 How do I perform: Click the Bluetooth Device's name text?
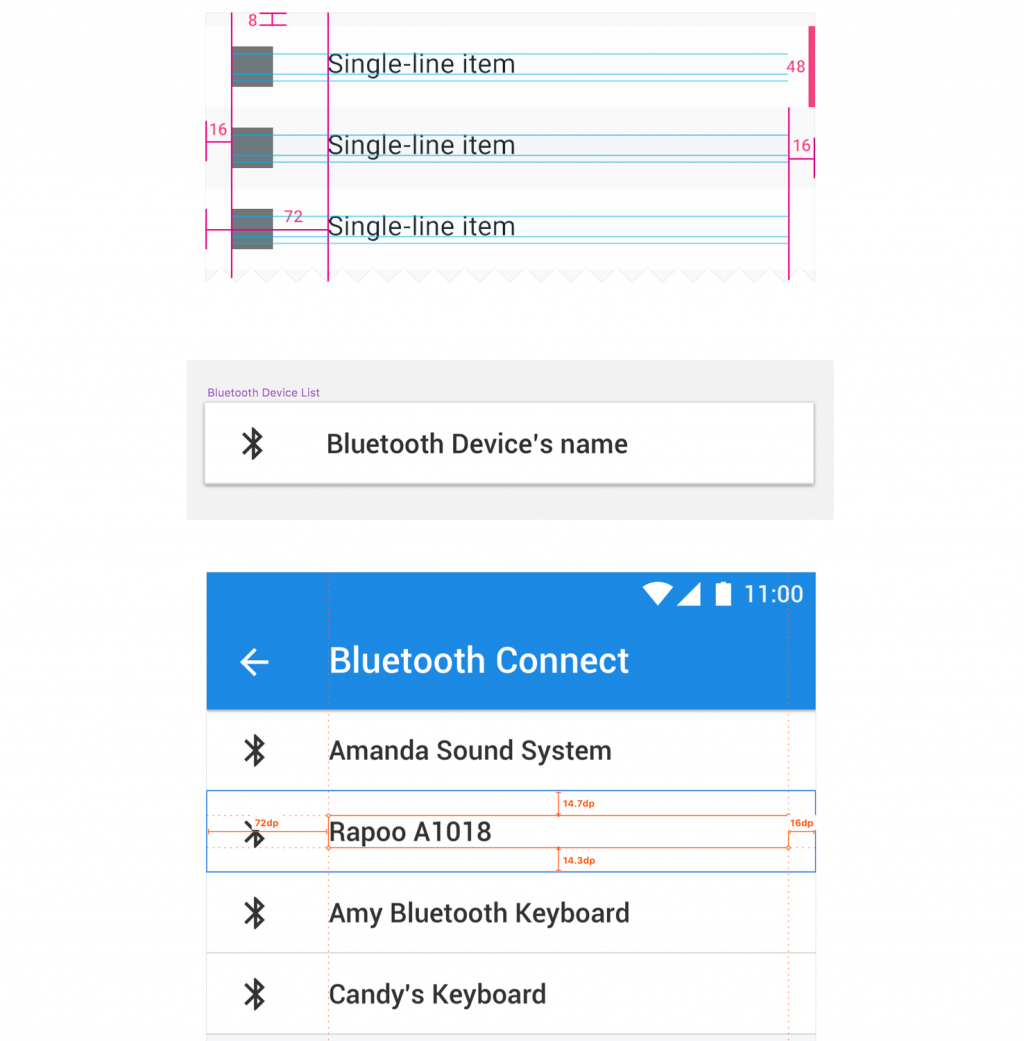[477, 444]
